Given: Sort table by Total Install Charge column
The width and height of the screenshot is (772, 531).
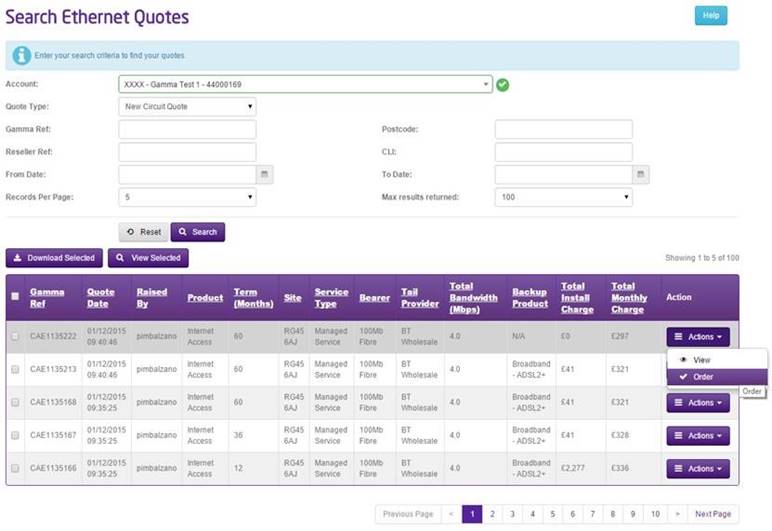Looking at the screenshot, I should pyautogui.click(x=577, y=298).
